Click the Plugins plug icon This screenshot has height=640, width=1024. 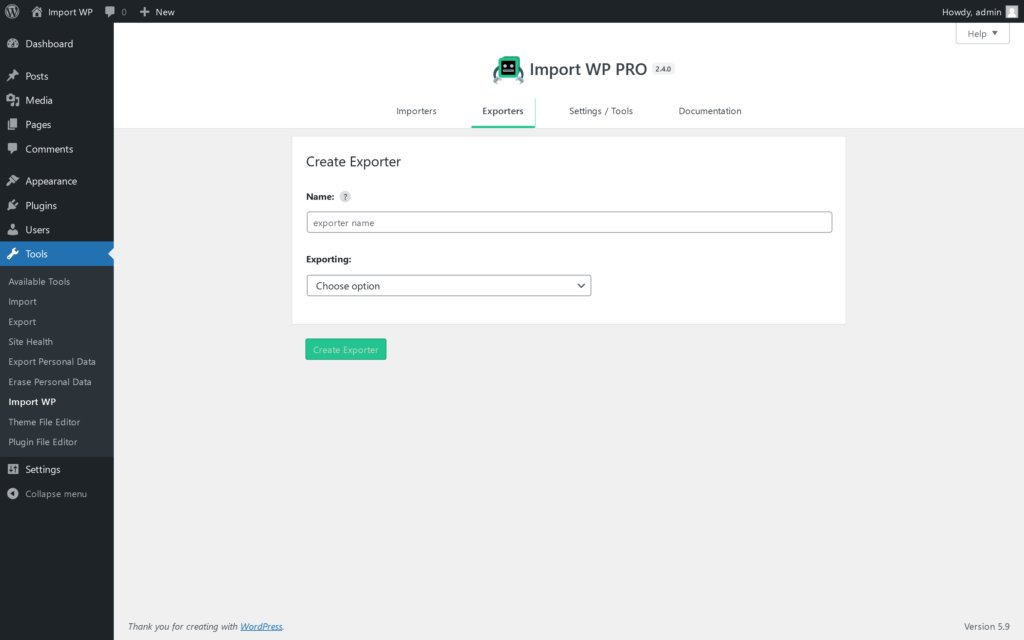coord(12,205)
